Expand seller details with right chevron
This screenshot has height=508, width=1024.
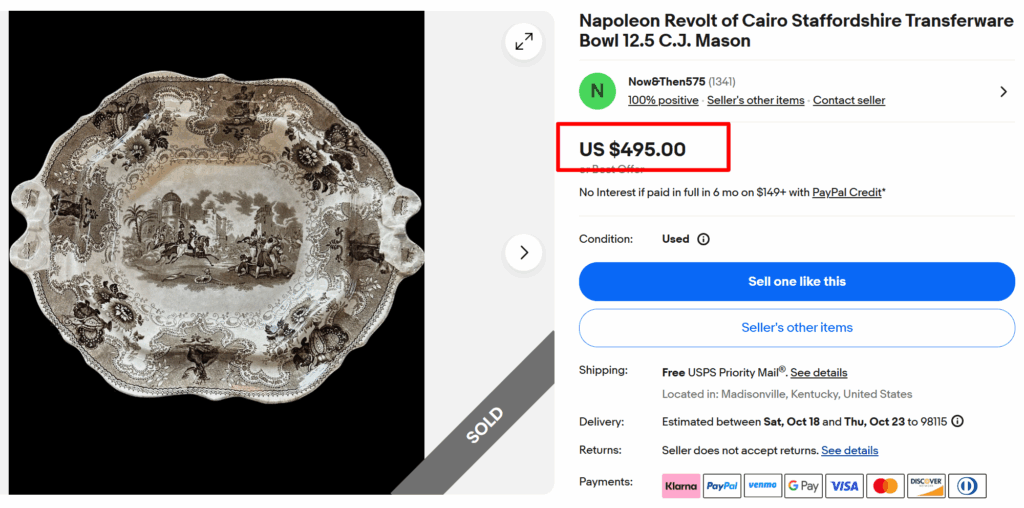[1003, 92]
